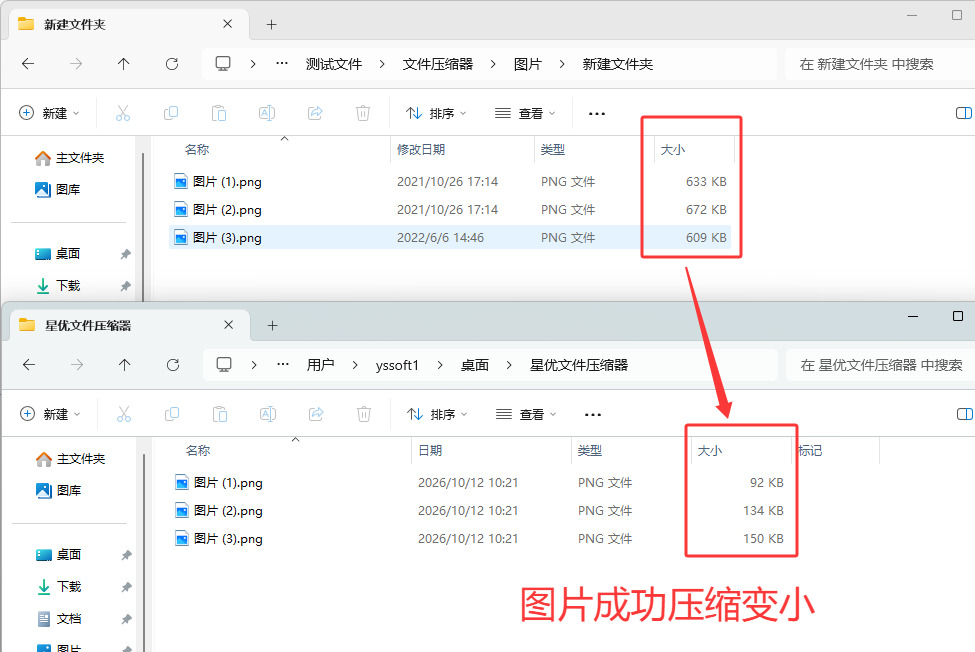
Task: Open the 查看 dropdown in 新建文件夹 window
Action: pos(525,113)
